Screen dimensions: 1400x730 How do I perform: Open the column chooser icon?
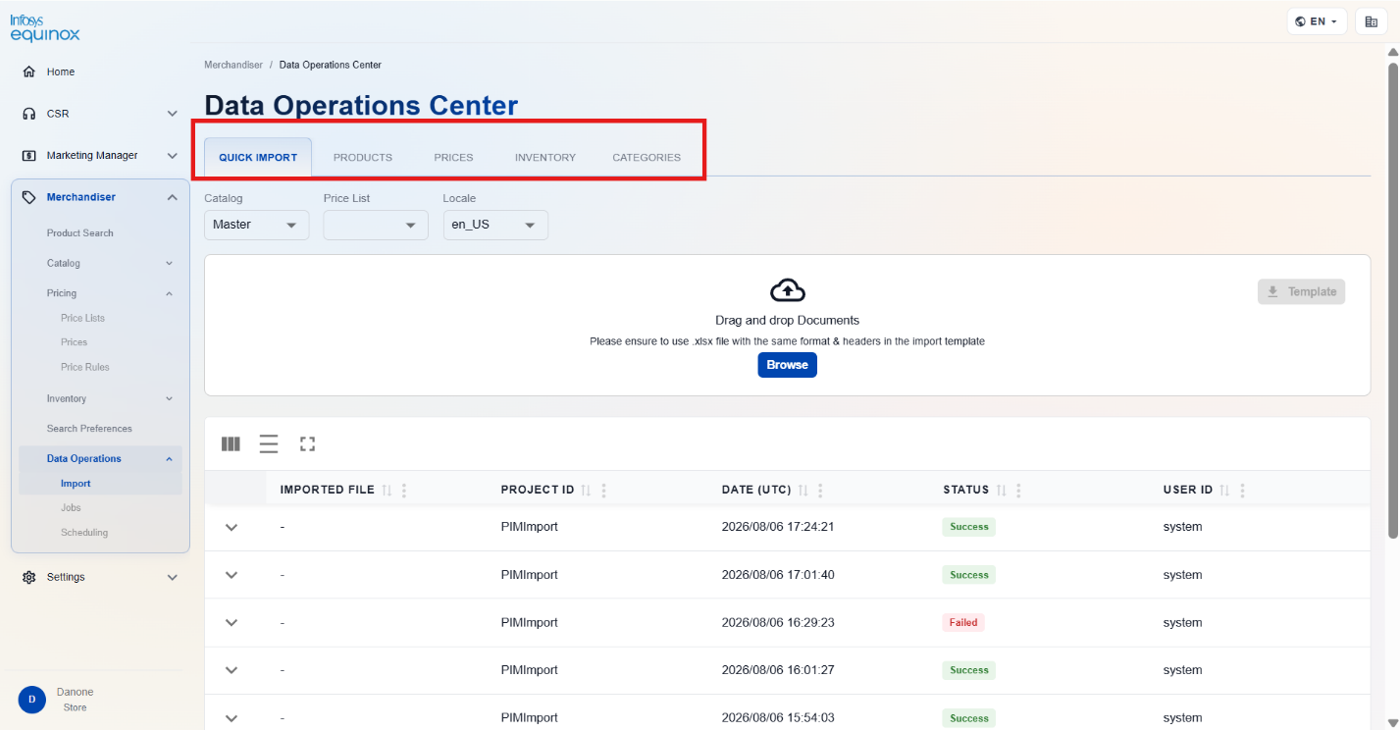(x=231, y=444)
